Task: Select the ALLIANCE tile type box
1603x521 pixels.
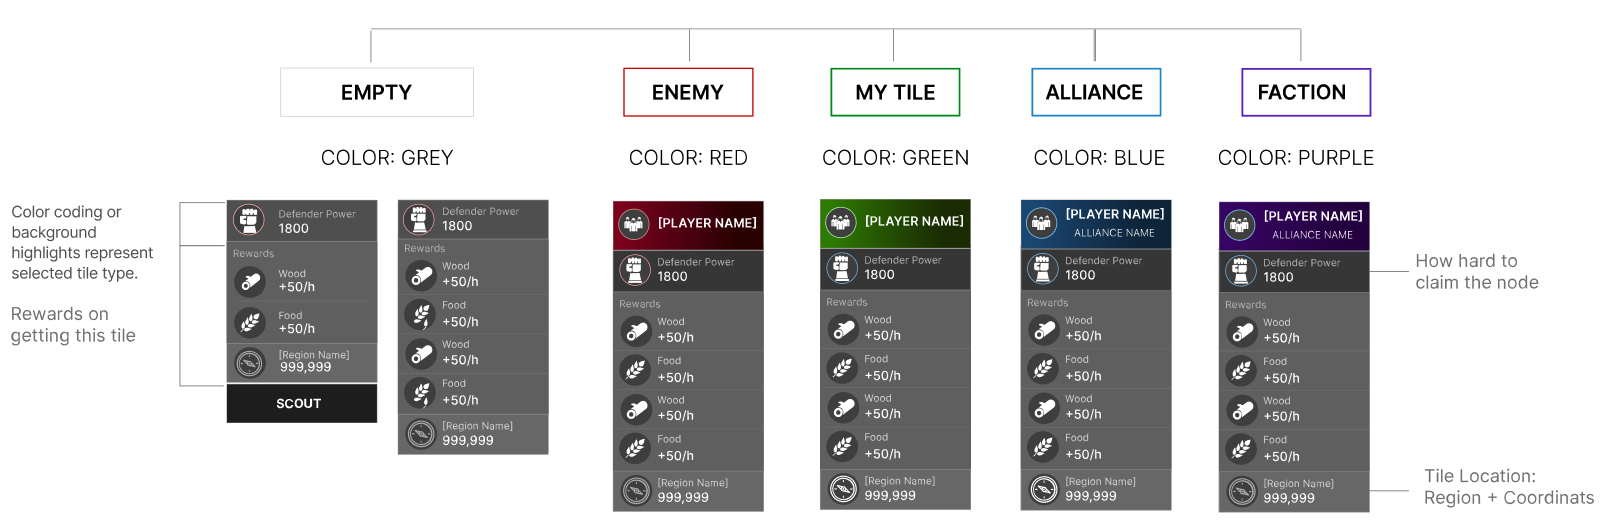Action: [x=1096, y=92]
